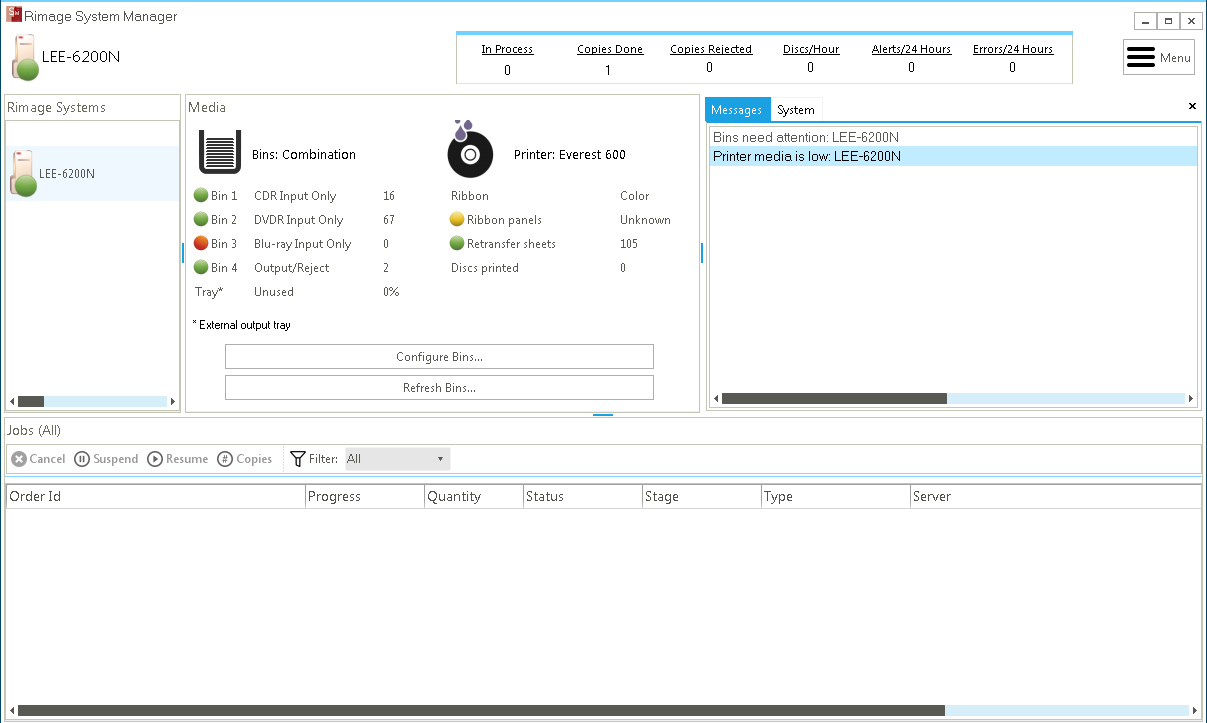This screenshot has width=1207, height=723.
Task: Click the splitter handle above Jobs panel
Action: (603, 415)
